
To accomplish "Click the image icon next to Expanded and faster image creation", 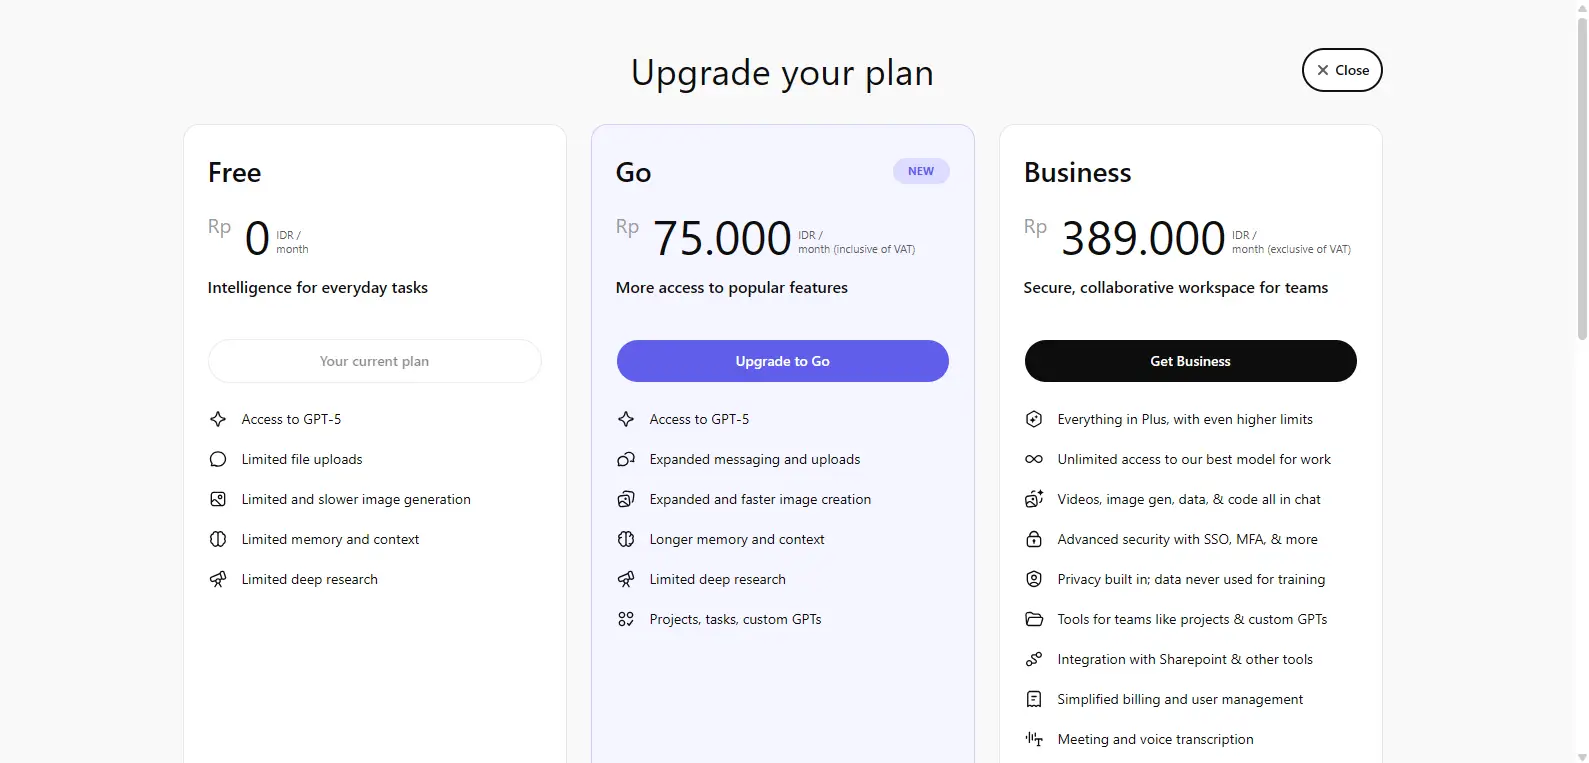I will pyautogui.click(x=626, y=499).
